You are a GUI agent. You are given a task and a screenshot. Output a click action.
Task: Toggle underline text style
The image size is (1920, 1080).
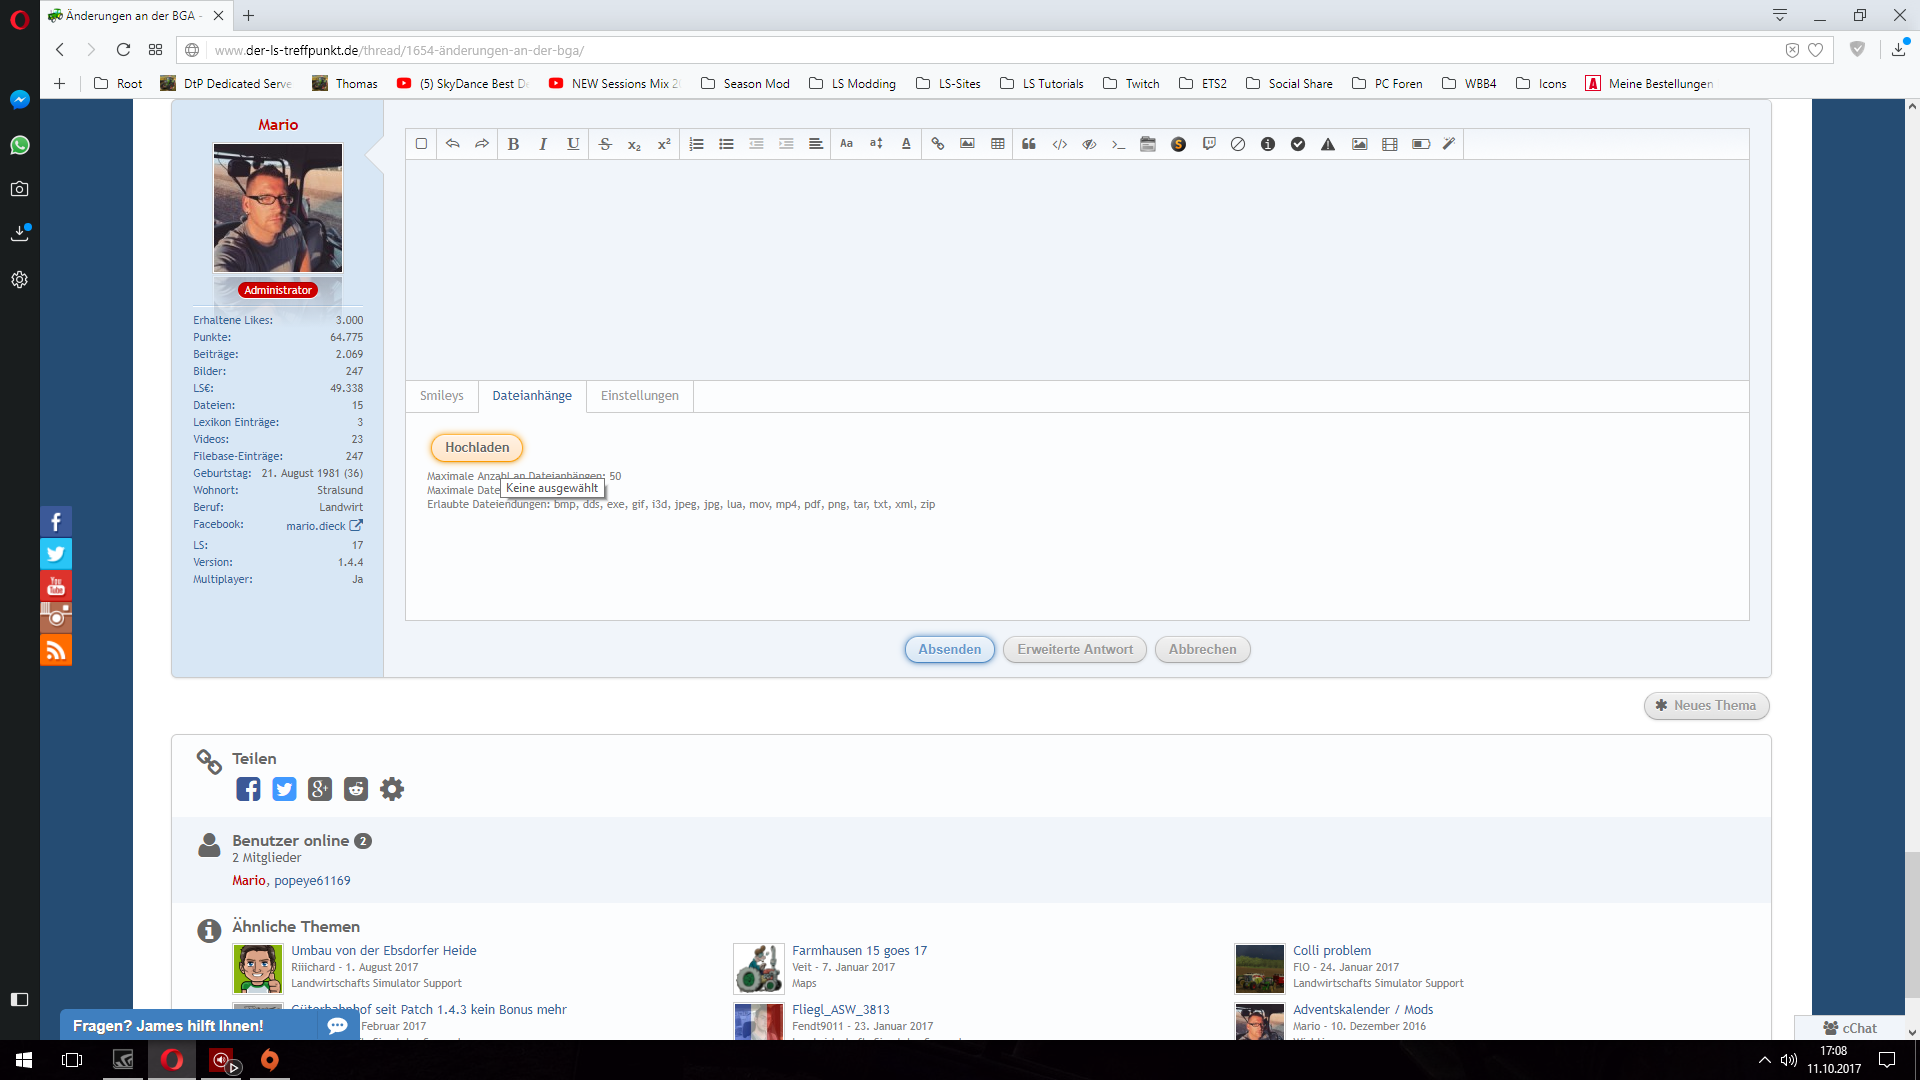pyautogui.click(x=572, y=144)
